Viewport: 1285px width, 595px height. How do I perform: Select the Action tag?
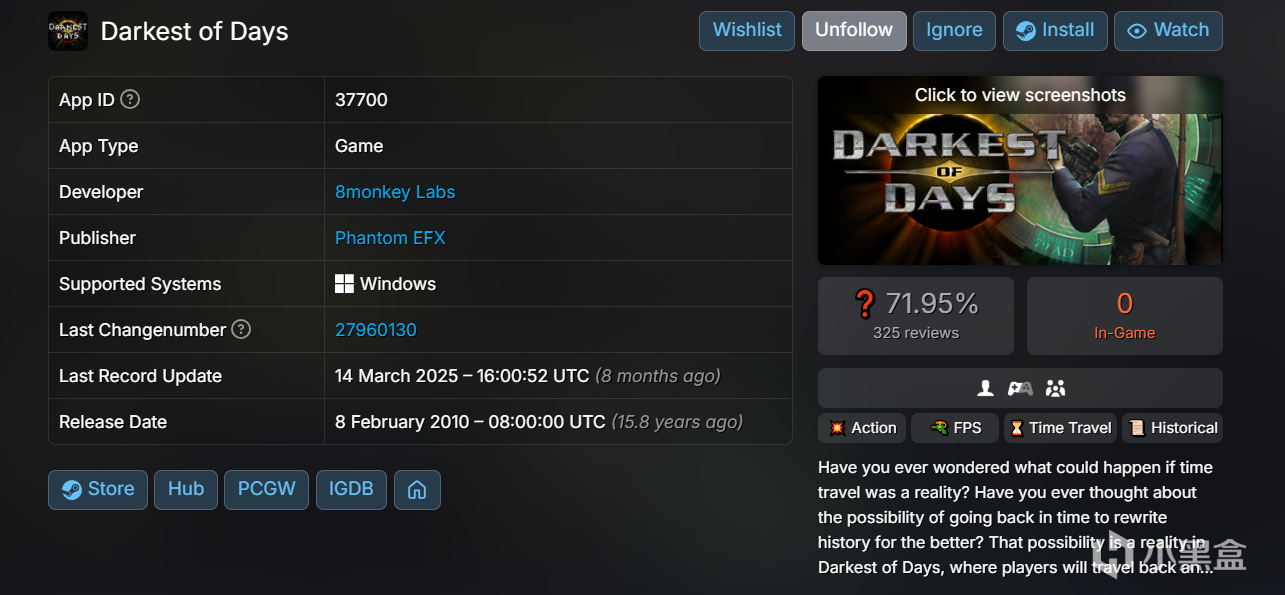pos(862,428)
